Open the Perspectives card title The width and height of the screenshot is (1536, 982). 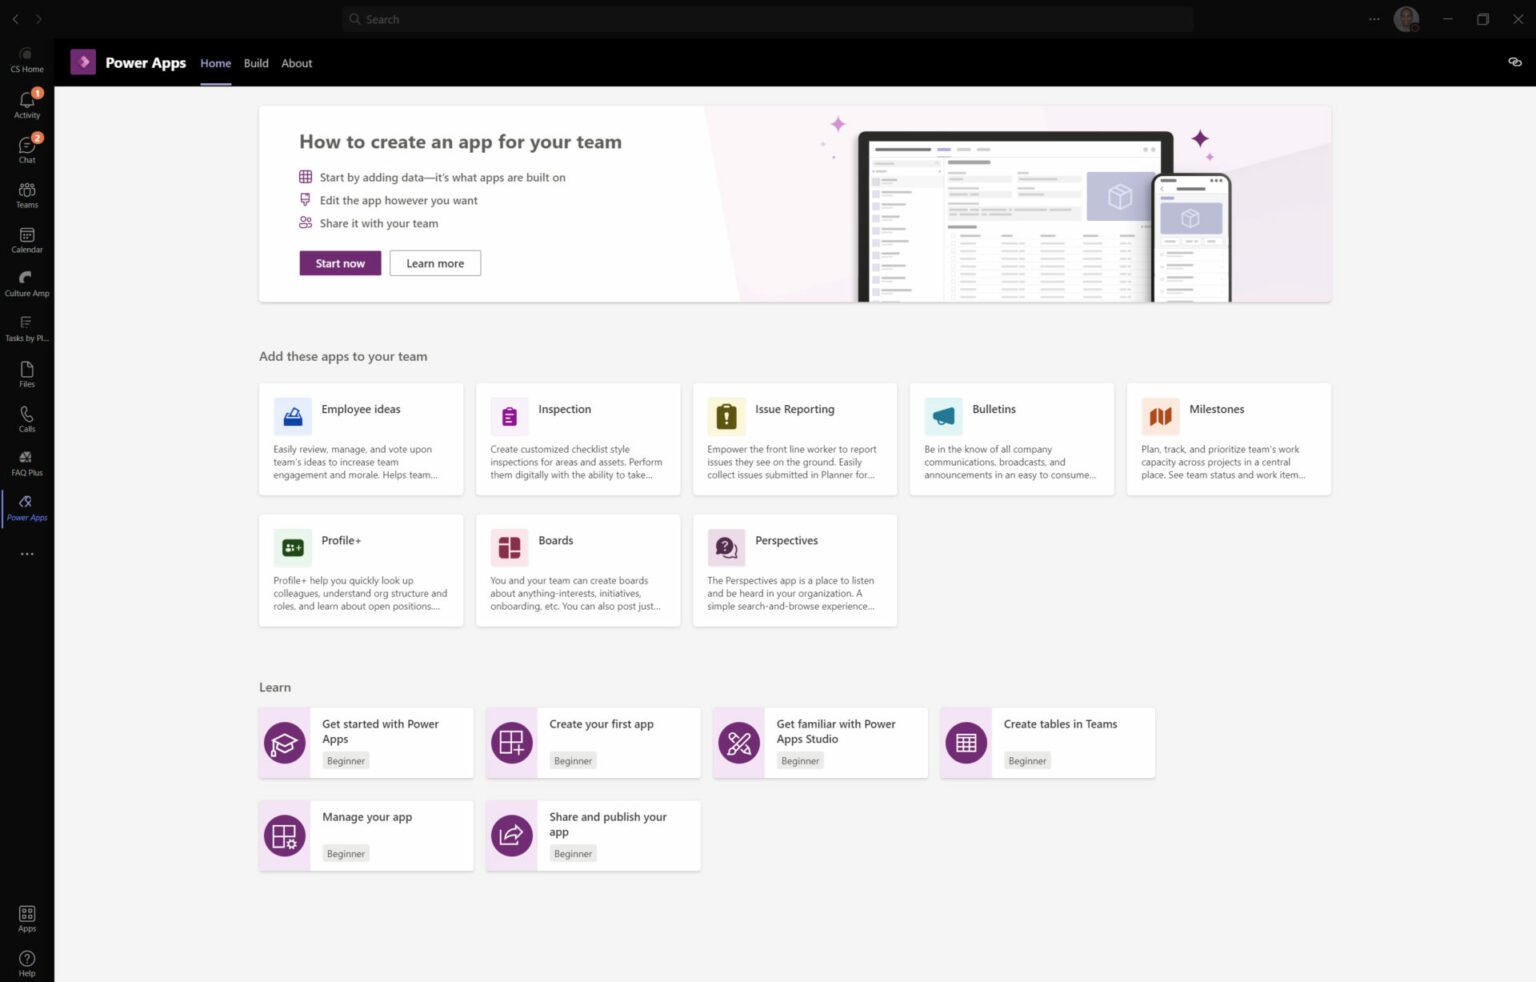[787, 540]
